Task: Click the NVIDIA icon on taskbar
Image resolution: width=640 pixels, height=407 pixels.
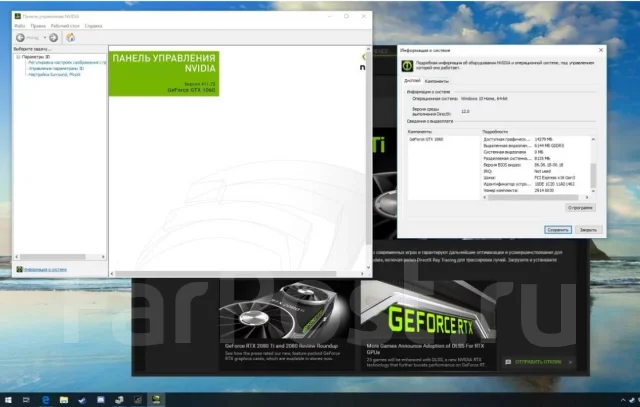Action: tap(156, 400)
